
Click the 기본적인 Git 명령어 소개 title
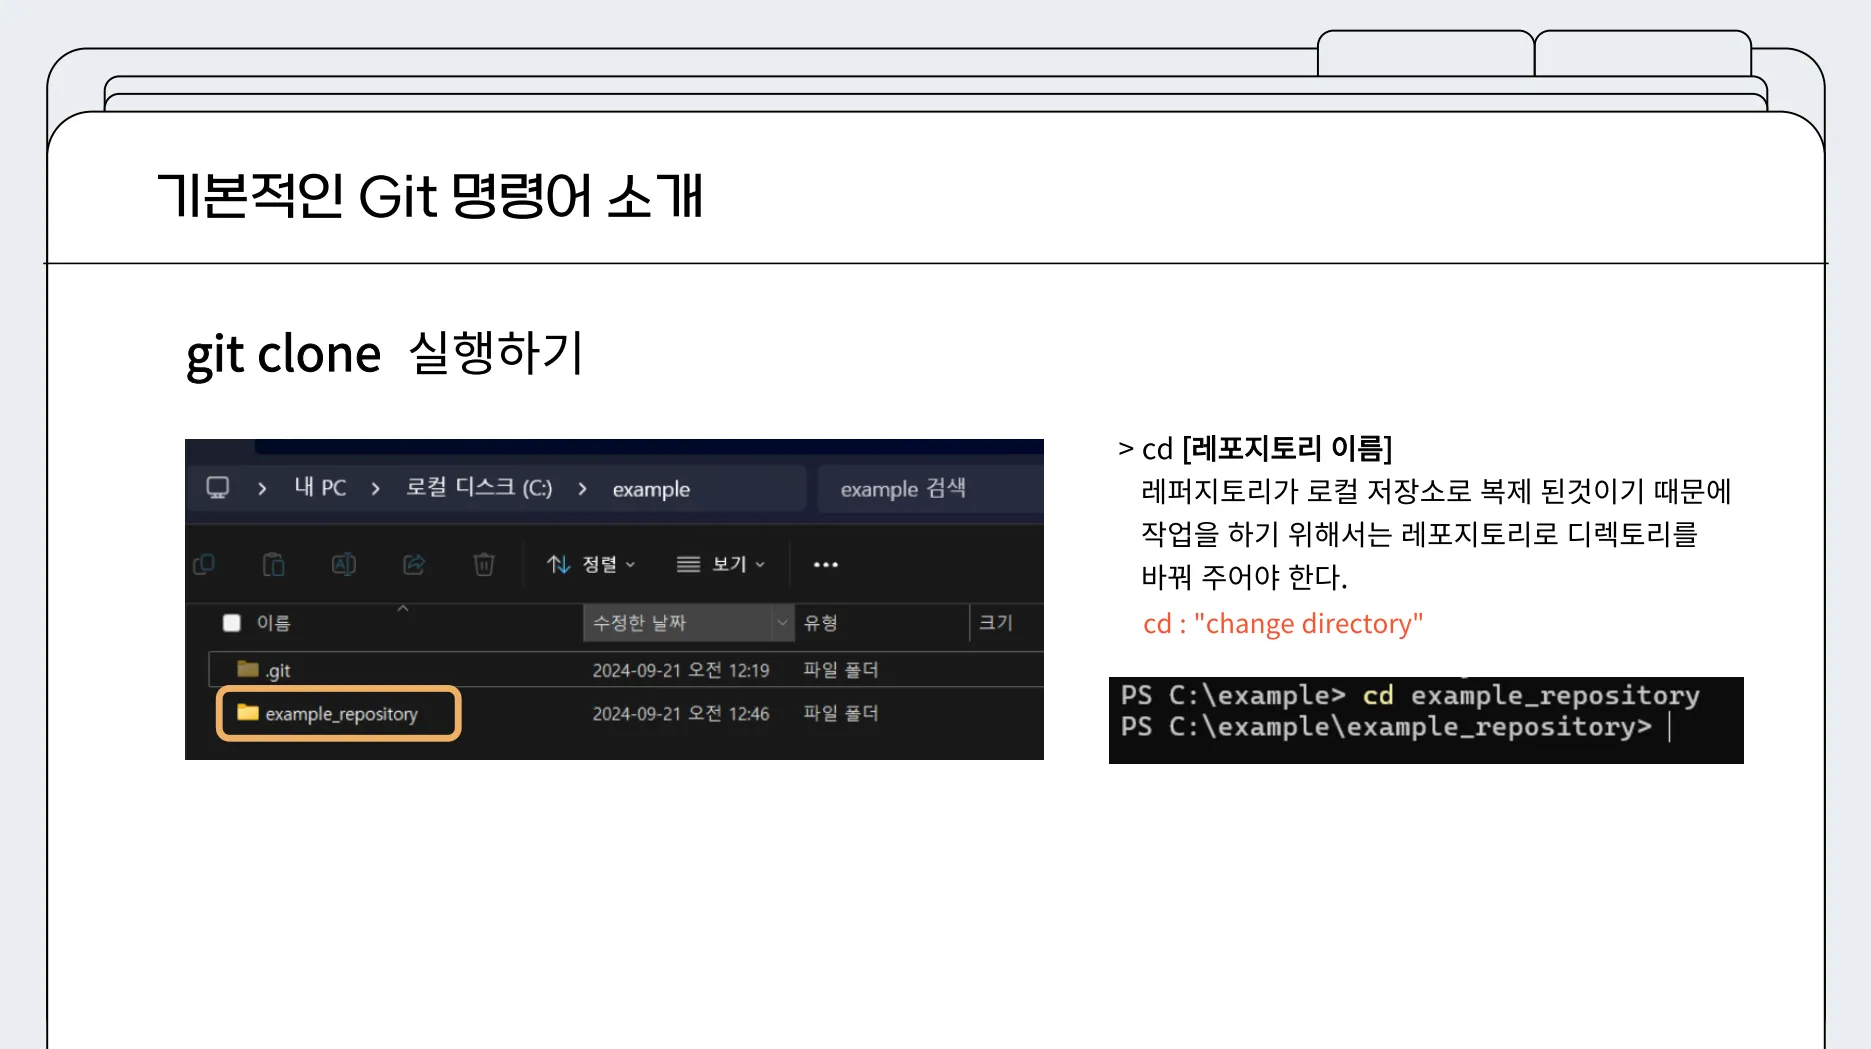[x=431, y=195]
